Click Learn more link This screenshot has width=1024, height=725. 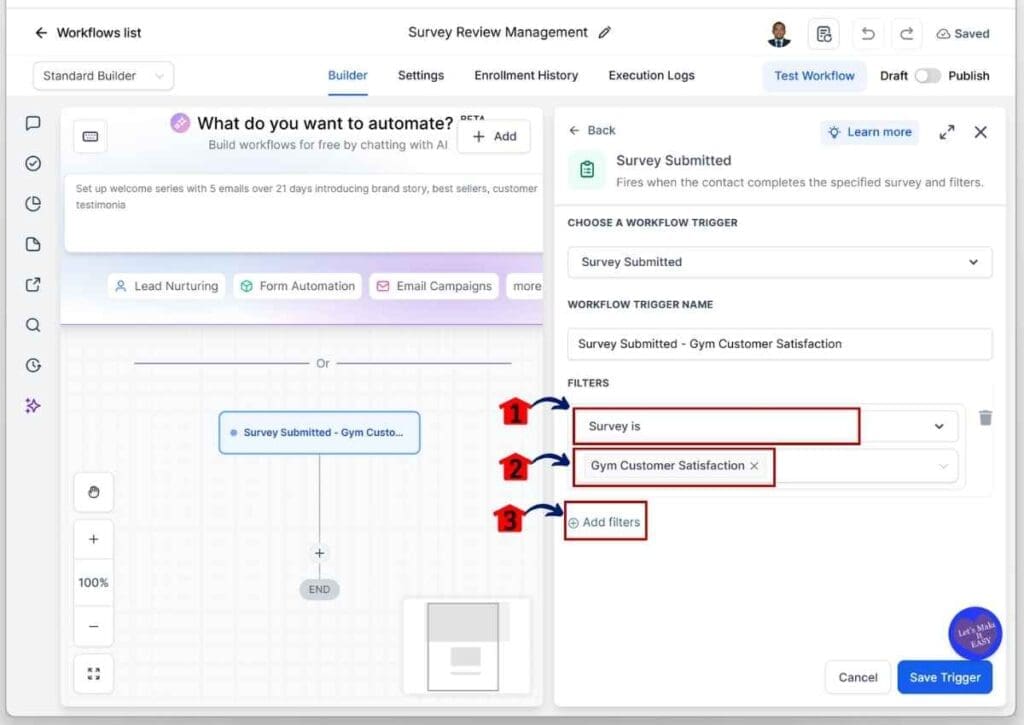(870, 132)
